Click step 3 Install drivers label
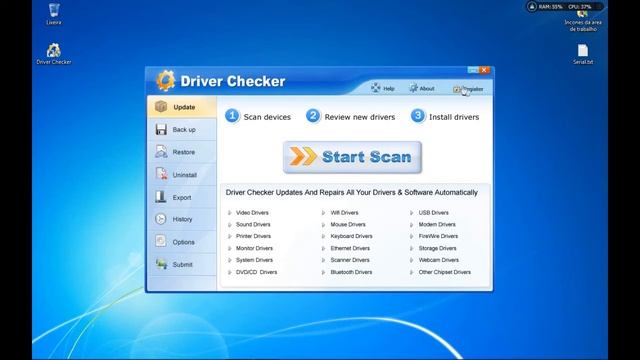Screen dimensions: 640x360 point(454,117)
